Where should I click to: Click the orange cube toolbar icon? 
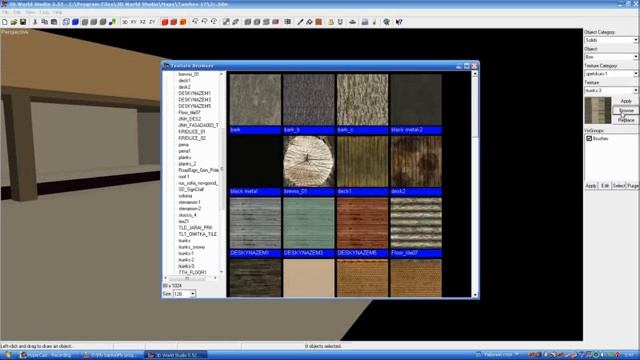click(x=183, y=22)
